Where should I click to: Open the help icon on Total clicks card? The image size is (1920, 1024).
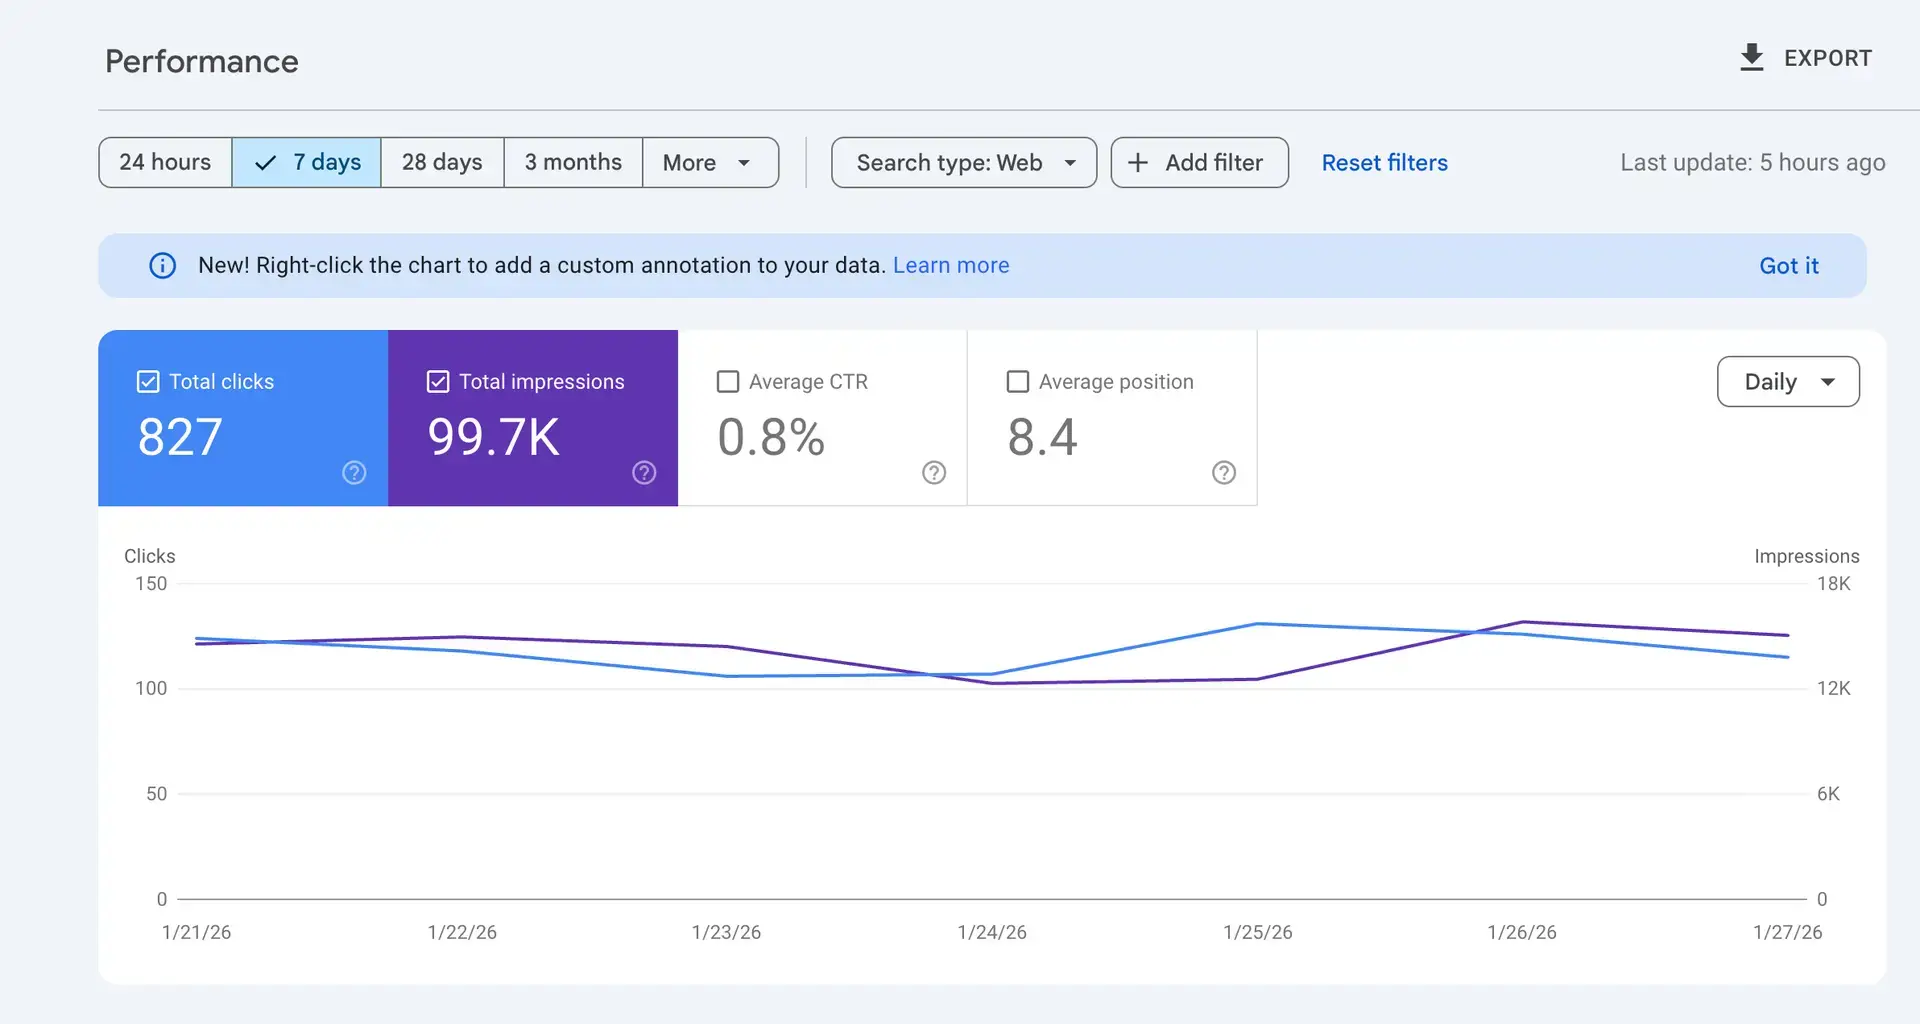tap(353, 472)
